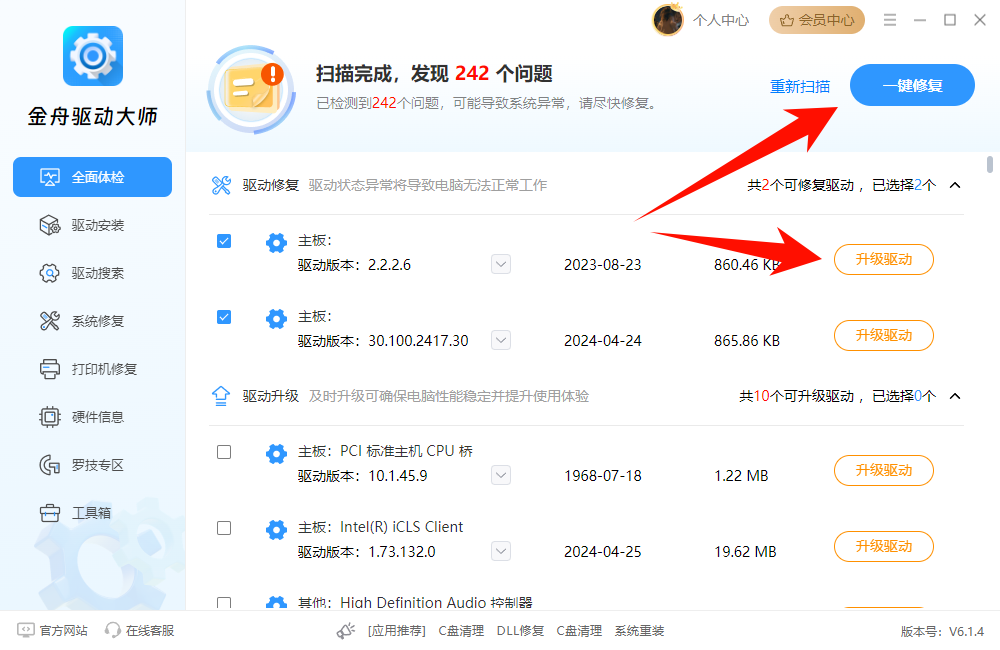Screen dimensions: 1000x650
Task: Click the 罗技专区 Logitech icon in sidebar
Action: 50,465
